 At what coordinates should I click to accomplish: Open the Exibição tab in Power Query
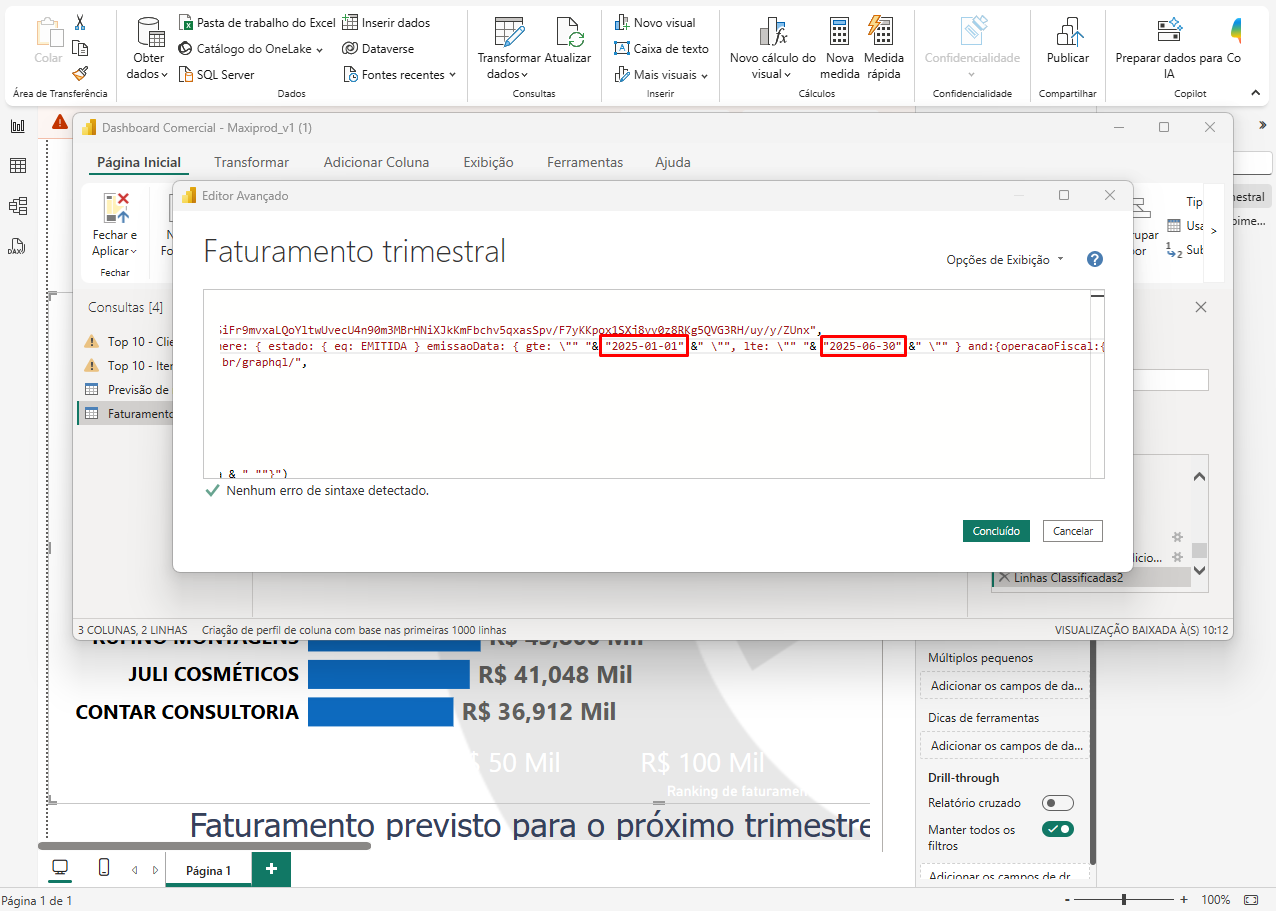tap(488, 162)
